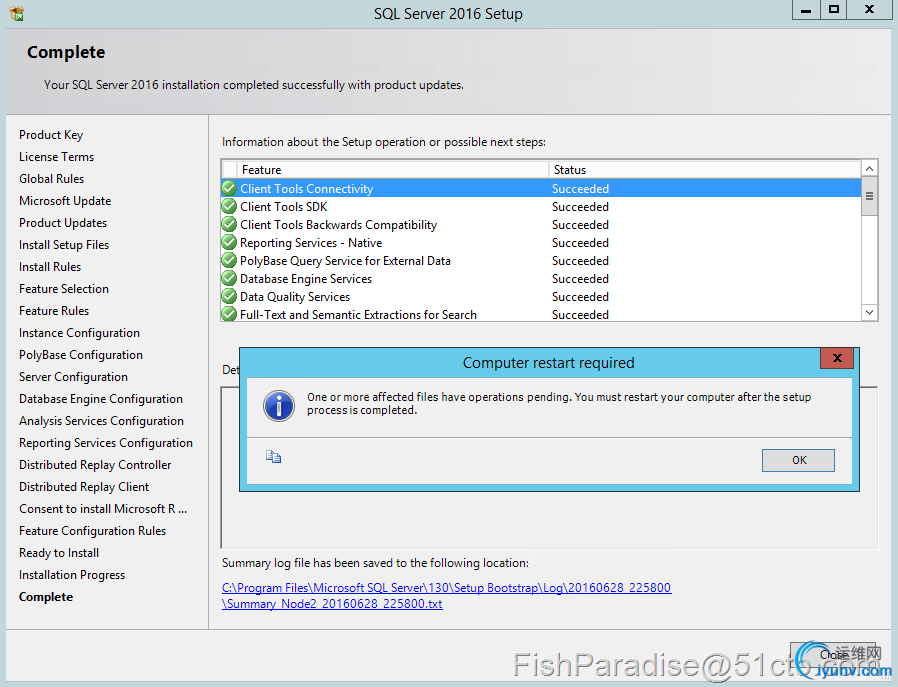
Task: Click the check icon beside Client Tools Backwards Compatibility
Action: point(229,224)
